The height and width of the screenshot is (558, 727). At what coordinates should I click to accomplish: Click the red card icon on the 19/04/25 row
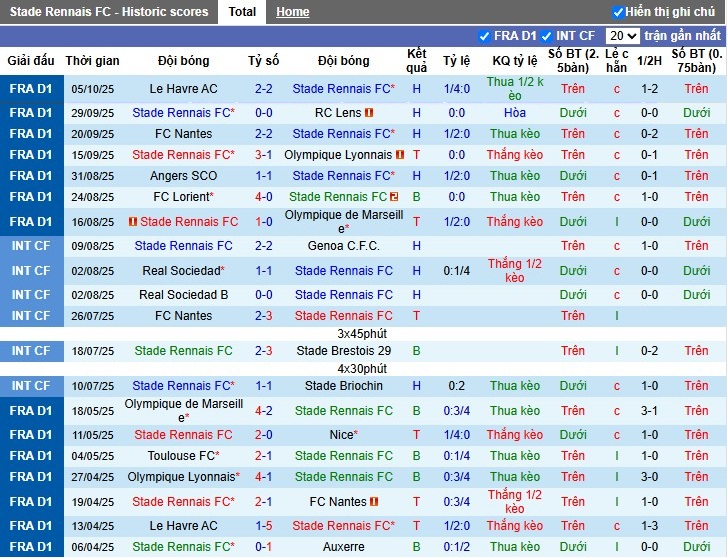tap(374, 502)
